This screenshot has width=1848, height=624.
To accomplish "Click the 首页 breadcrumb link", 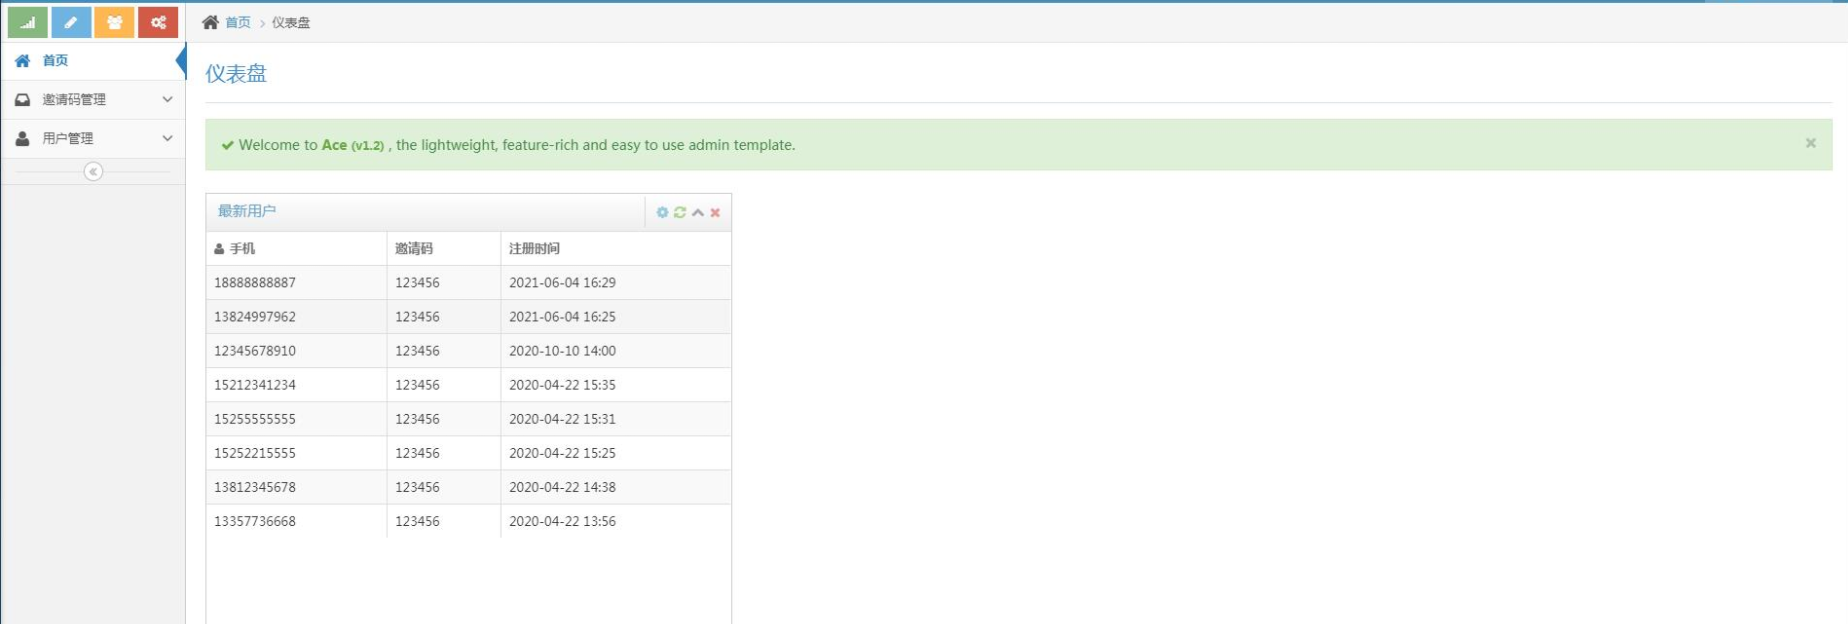I will click(x=238, y=22).
